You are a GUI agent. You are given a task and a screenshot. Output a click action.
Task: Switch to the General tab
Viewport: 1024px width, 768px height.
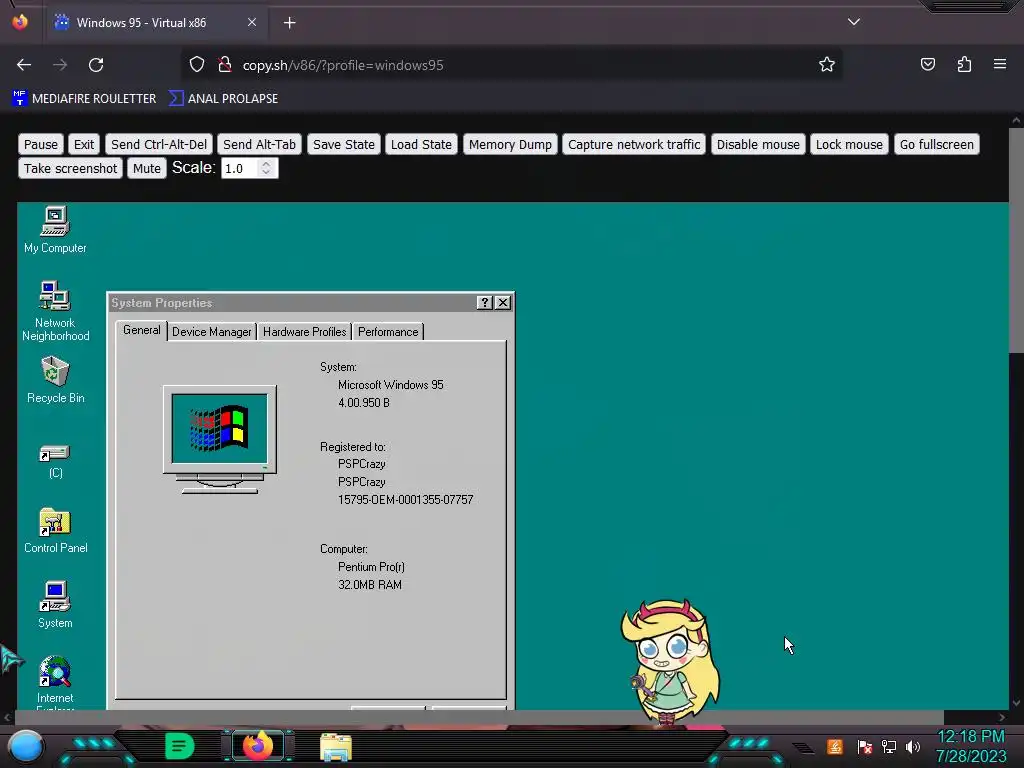coord(142,330)
